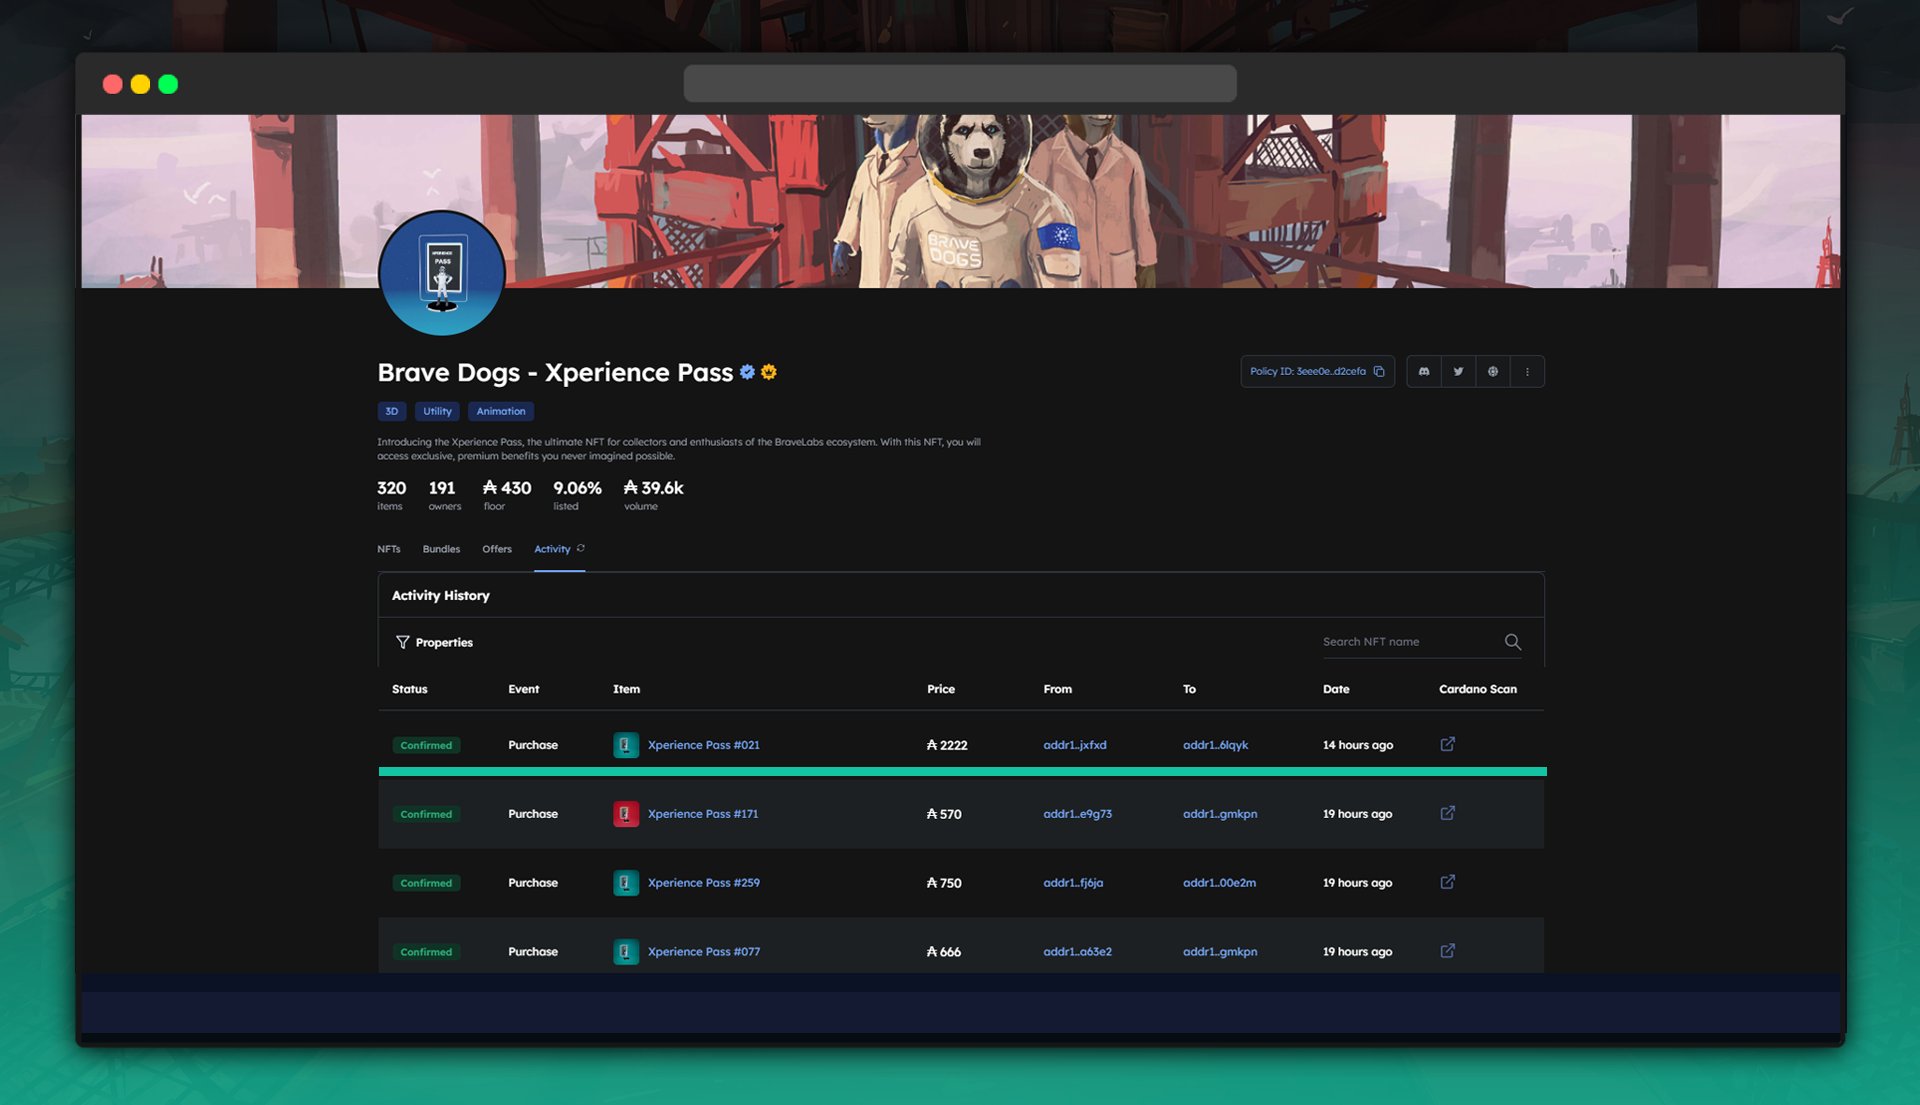Select the Utility tag

437,411
